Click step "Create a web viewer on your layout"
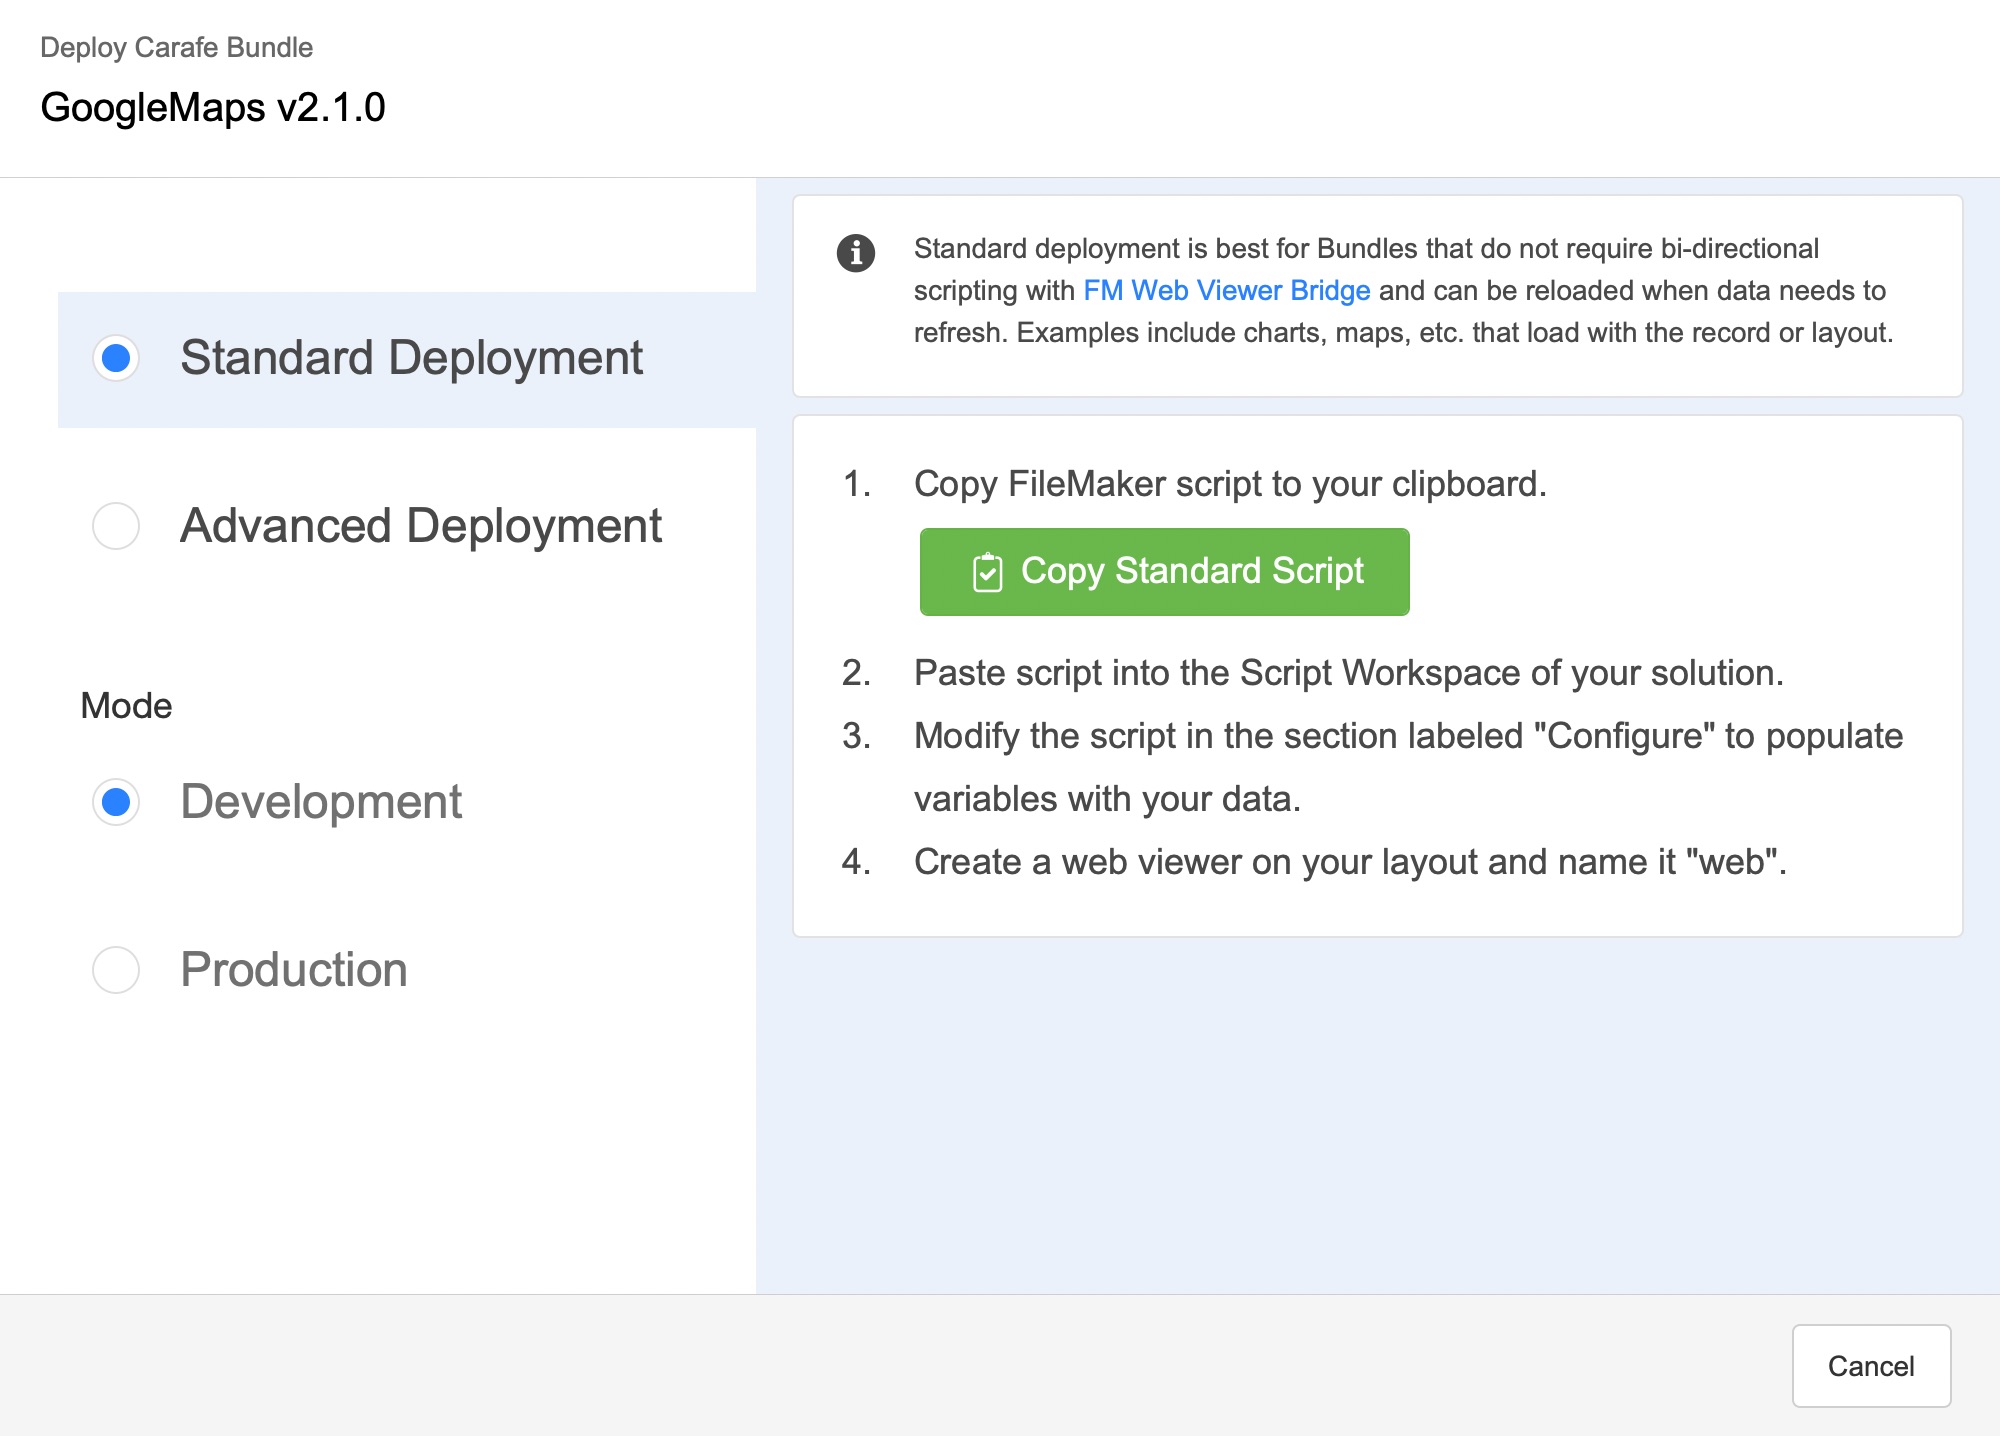 coord(1350,862)
